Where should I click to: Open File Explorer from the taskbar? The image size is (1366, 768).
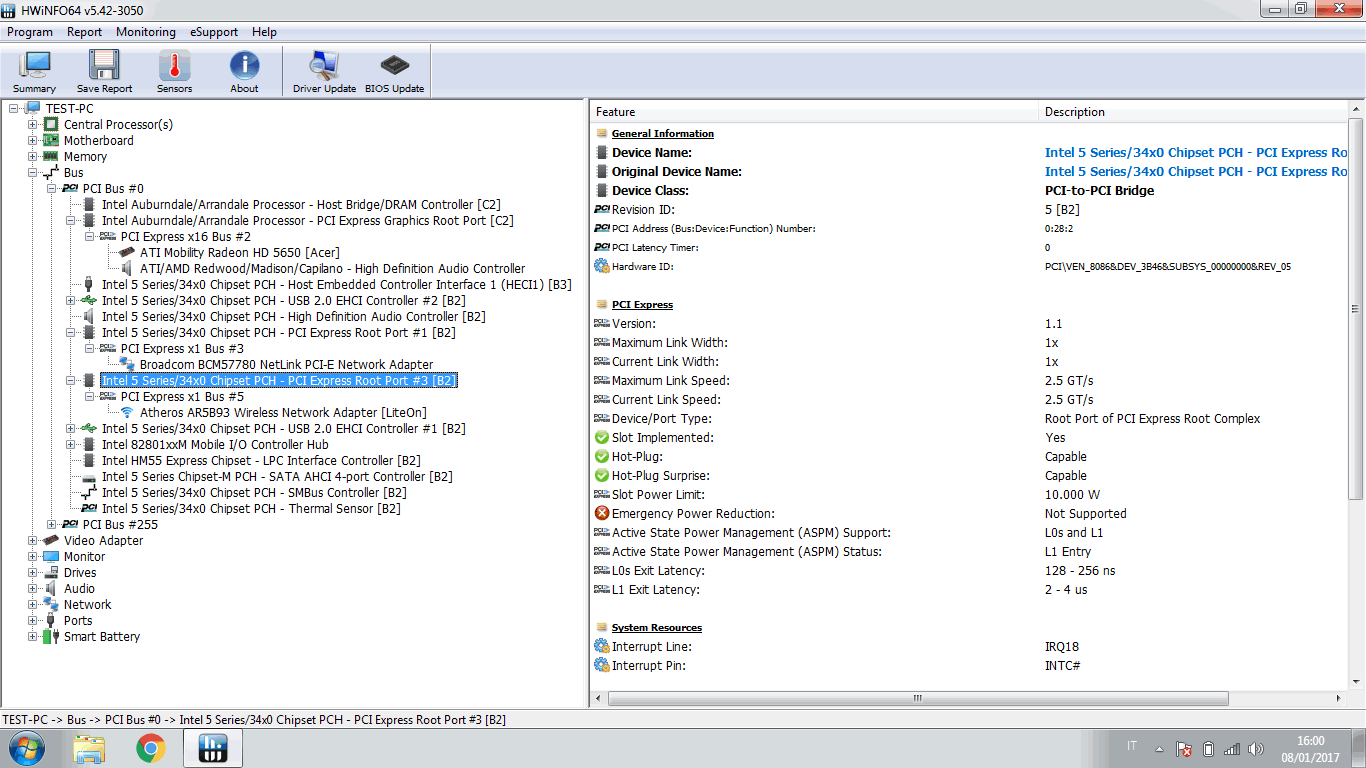pos(89,748)
